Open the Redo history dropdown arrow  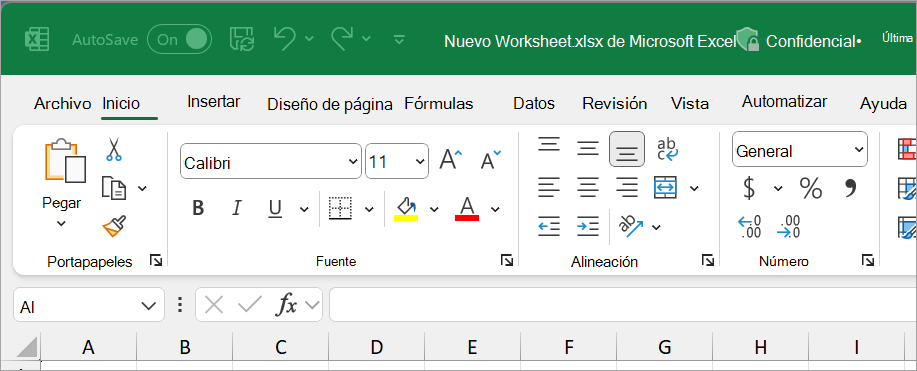coord(366,39)
